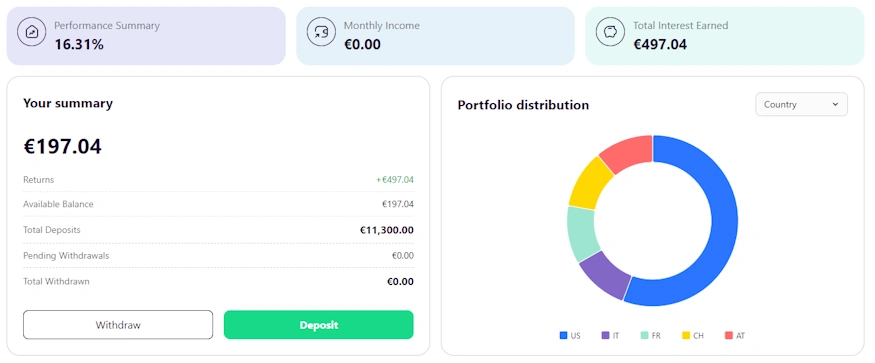The height and width of the screenshot is (363, 875).
Task: Click the Total Interest Earned €497.04 value
Action: coord(660,45)
